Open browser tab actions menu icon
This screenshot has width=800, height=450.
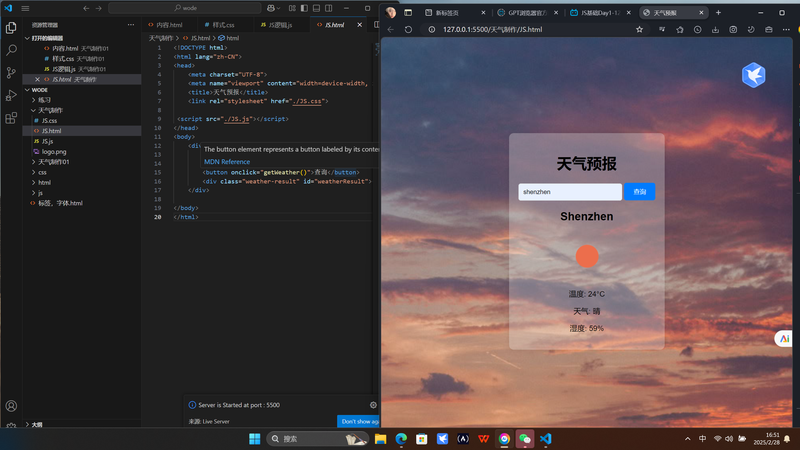point(408,13)
